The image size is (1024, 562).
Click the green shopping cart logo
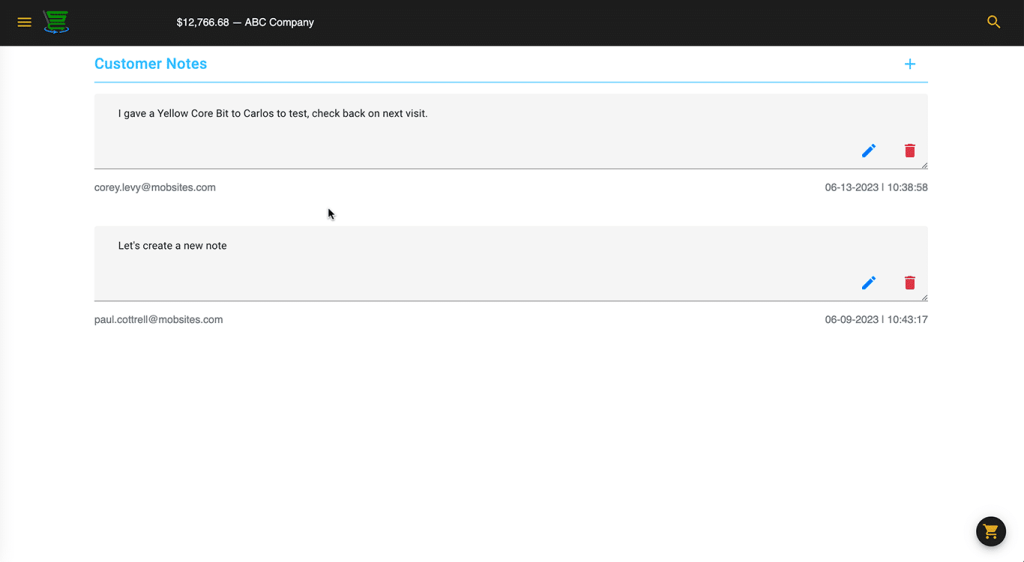point(56,22)
